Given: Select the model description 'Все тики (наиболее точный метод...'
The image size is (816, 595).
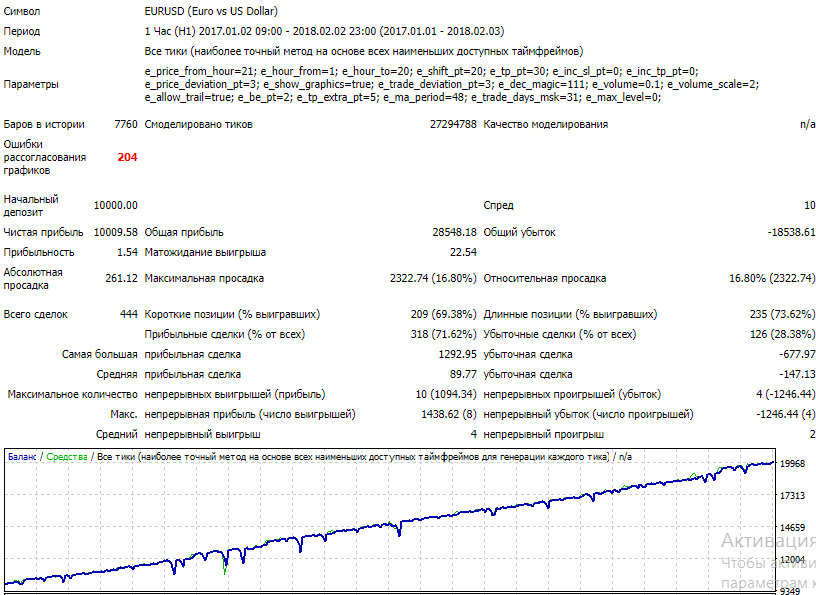Looking at the screenshot, I should pyautogui.click(x=364, y=51).
